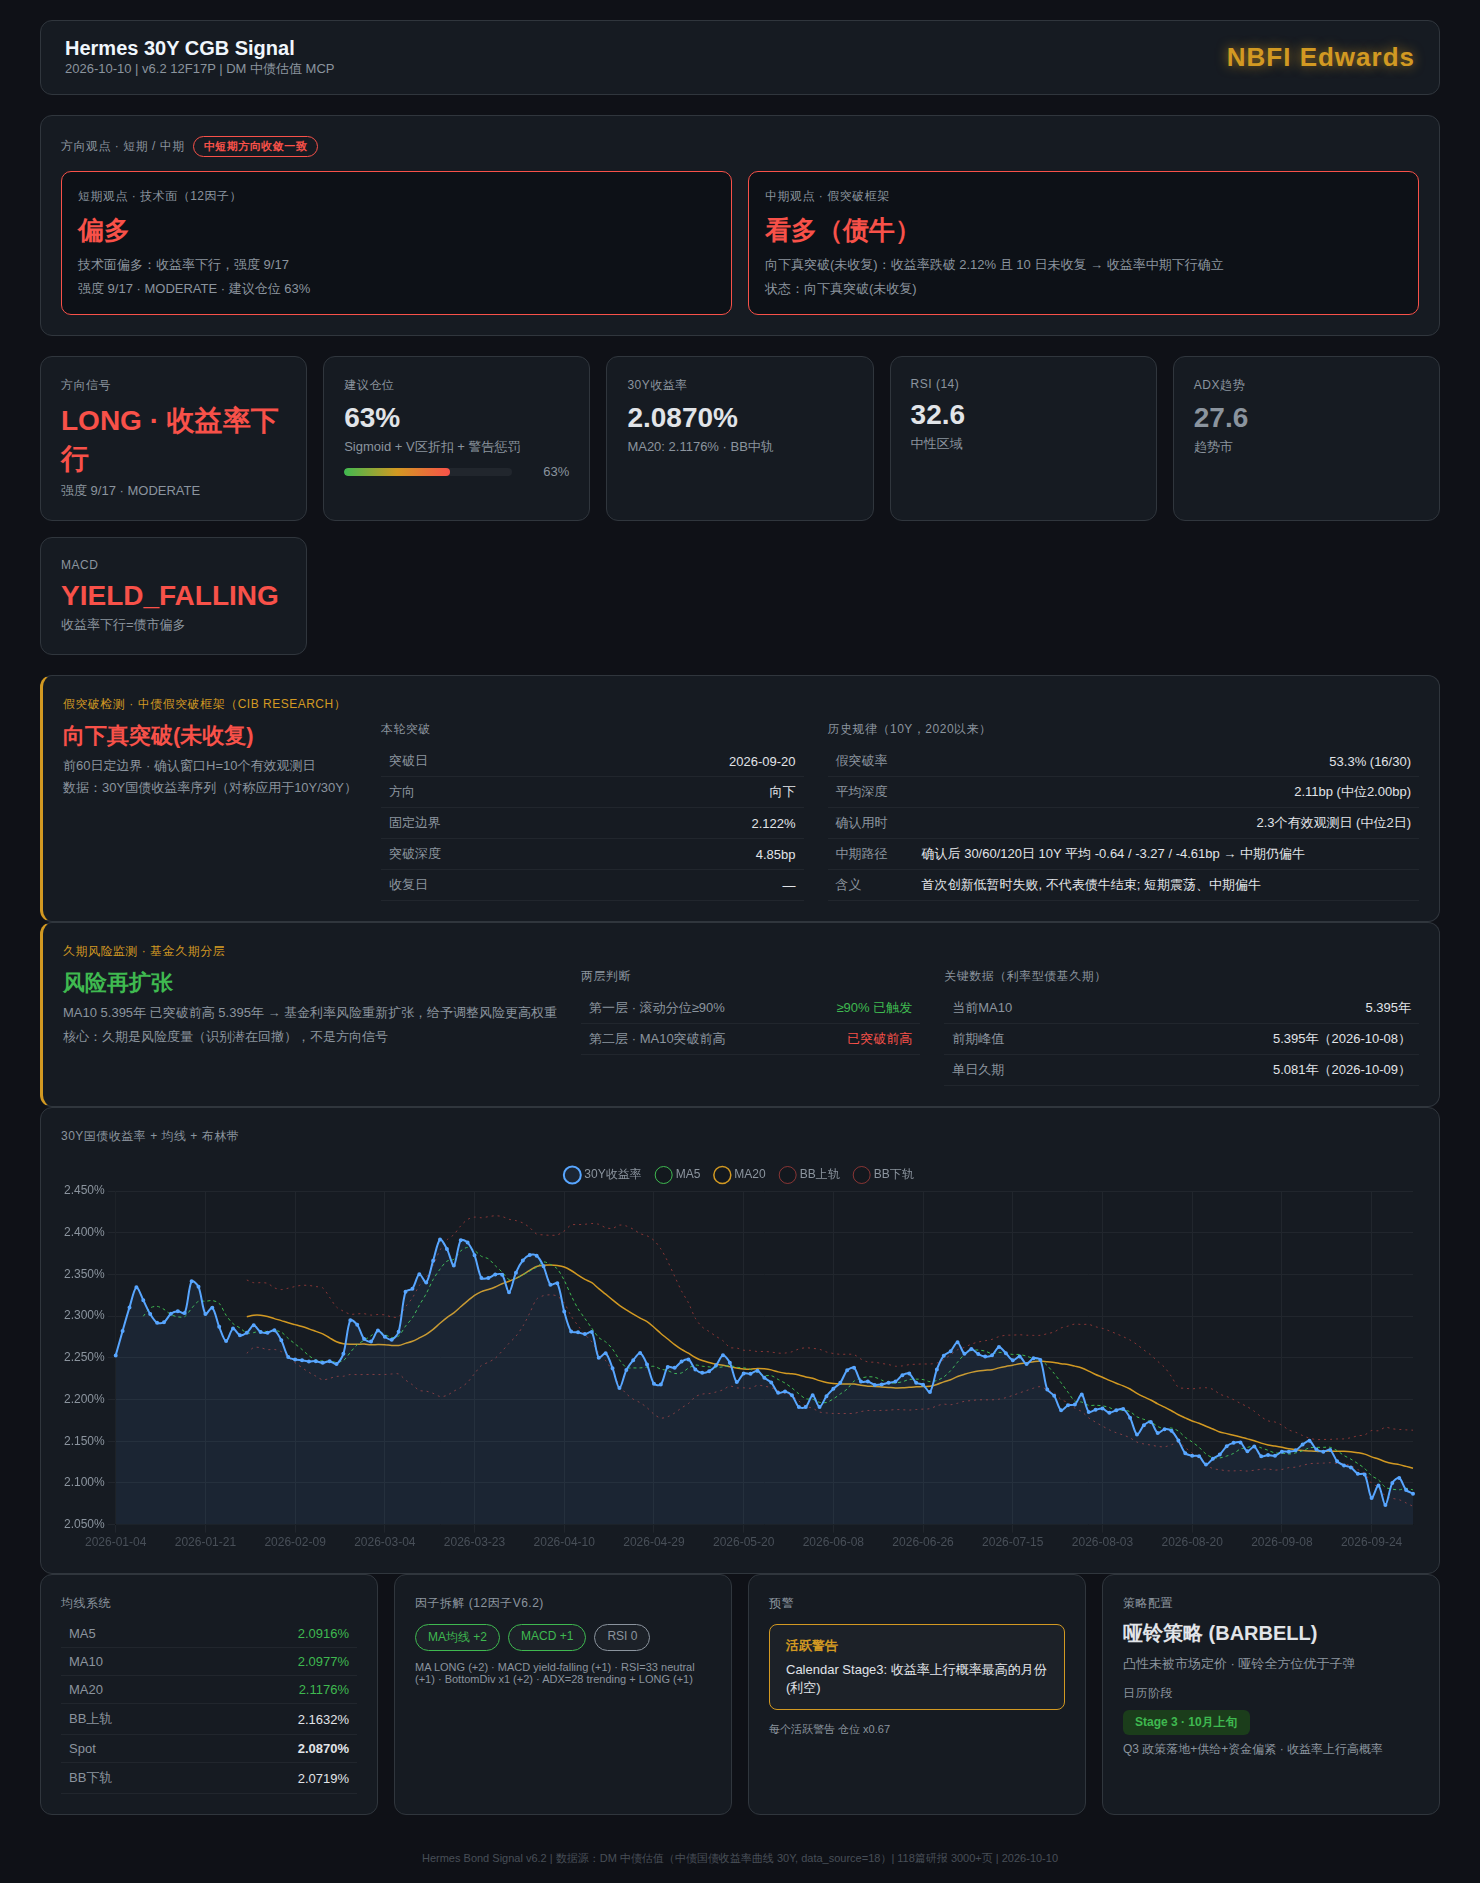Click breakout depth value 4.85bp
1480x1883 pixels.
[x=775, y=855]
